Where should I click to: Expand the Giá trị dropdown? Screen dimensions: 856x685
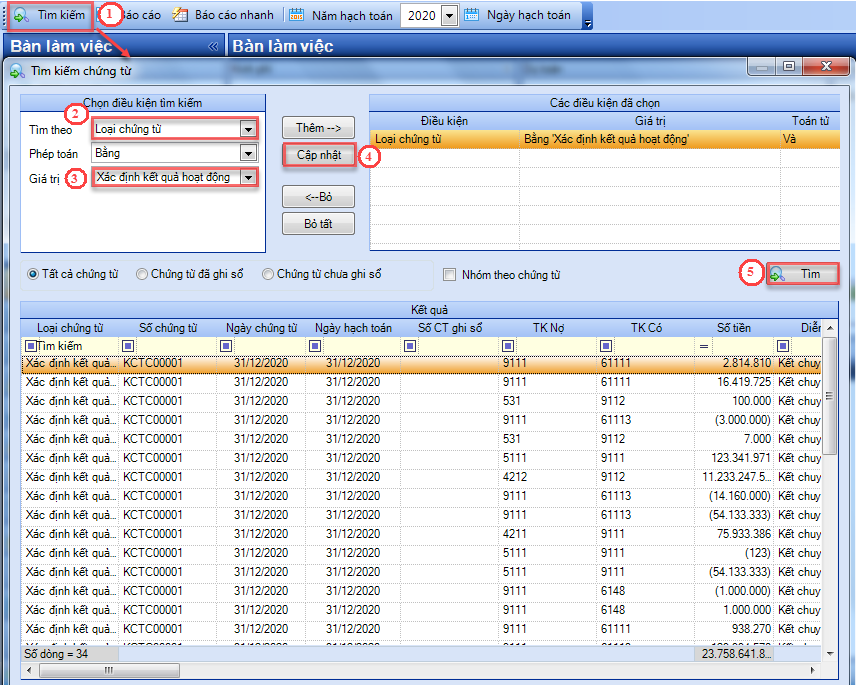(248, 177)
